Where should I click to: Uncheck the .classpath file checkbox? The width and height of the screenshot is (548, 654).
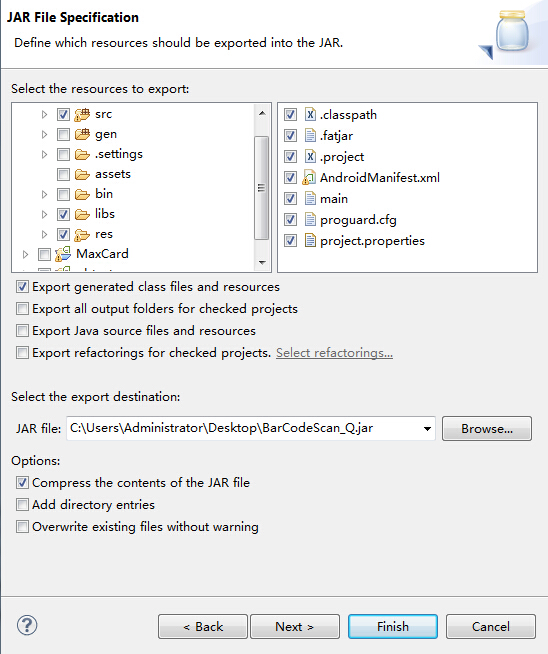[290, 115]
